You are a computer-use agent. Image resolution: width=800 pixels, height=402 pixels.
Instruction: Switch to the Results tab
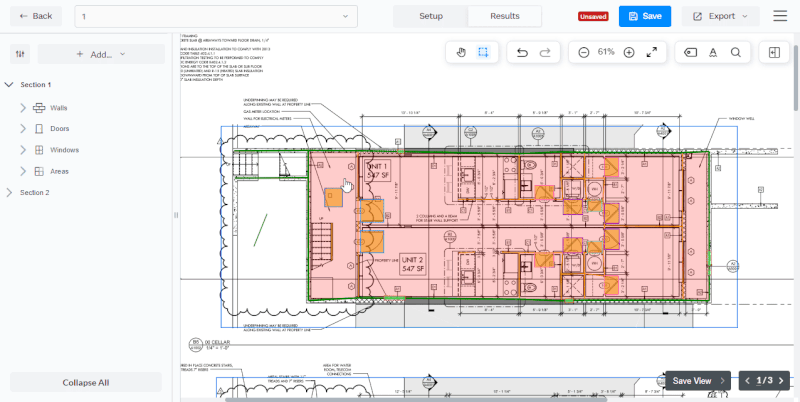pyautogui.click(x=505, y=16)
